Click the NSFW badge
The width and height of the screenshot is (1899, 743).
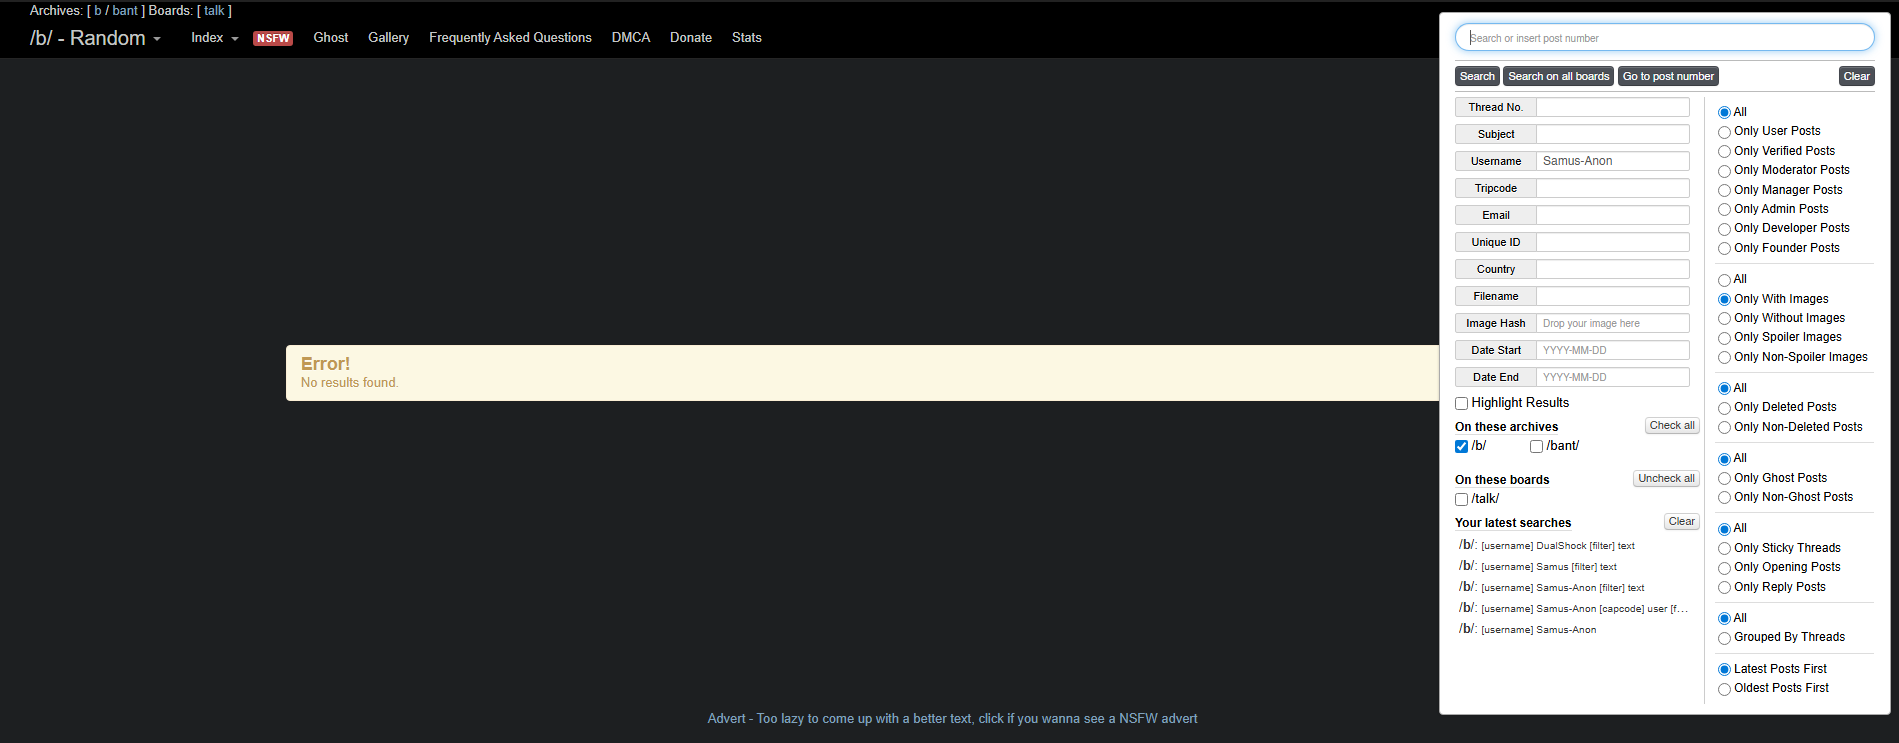(x=273, y=38)
